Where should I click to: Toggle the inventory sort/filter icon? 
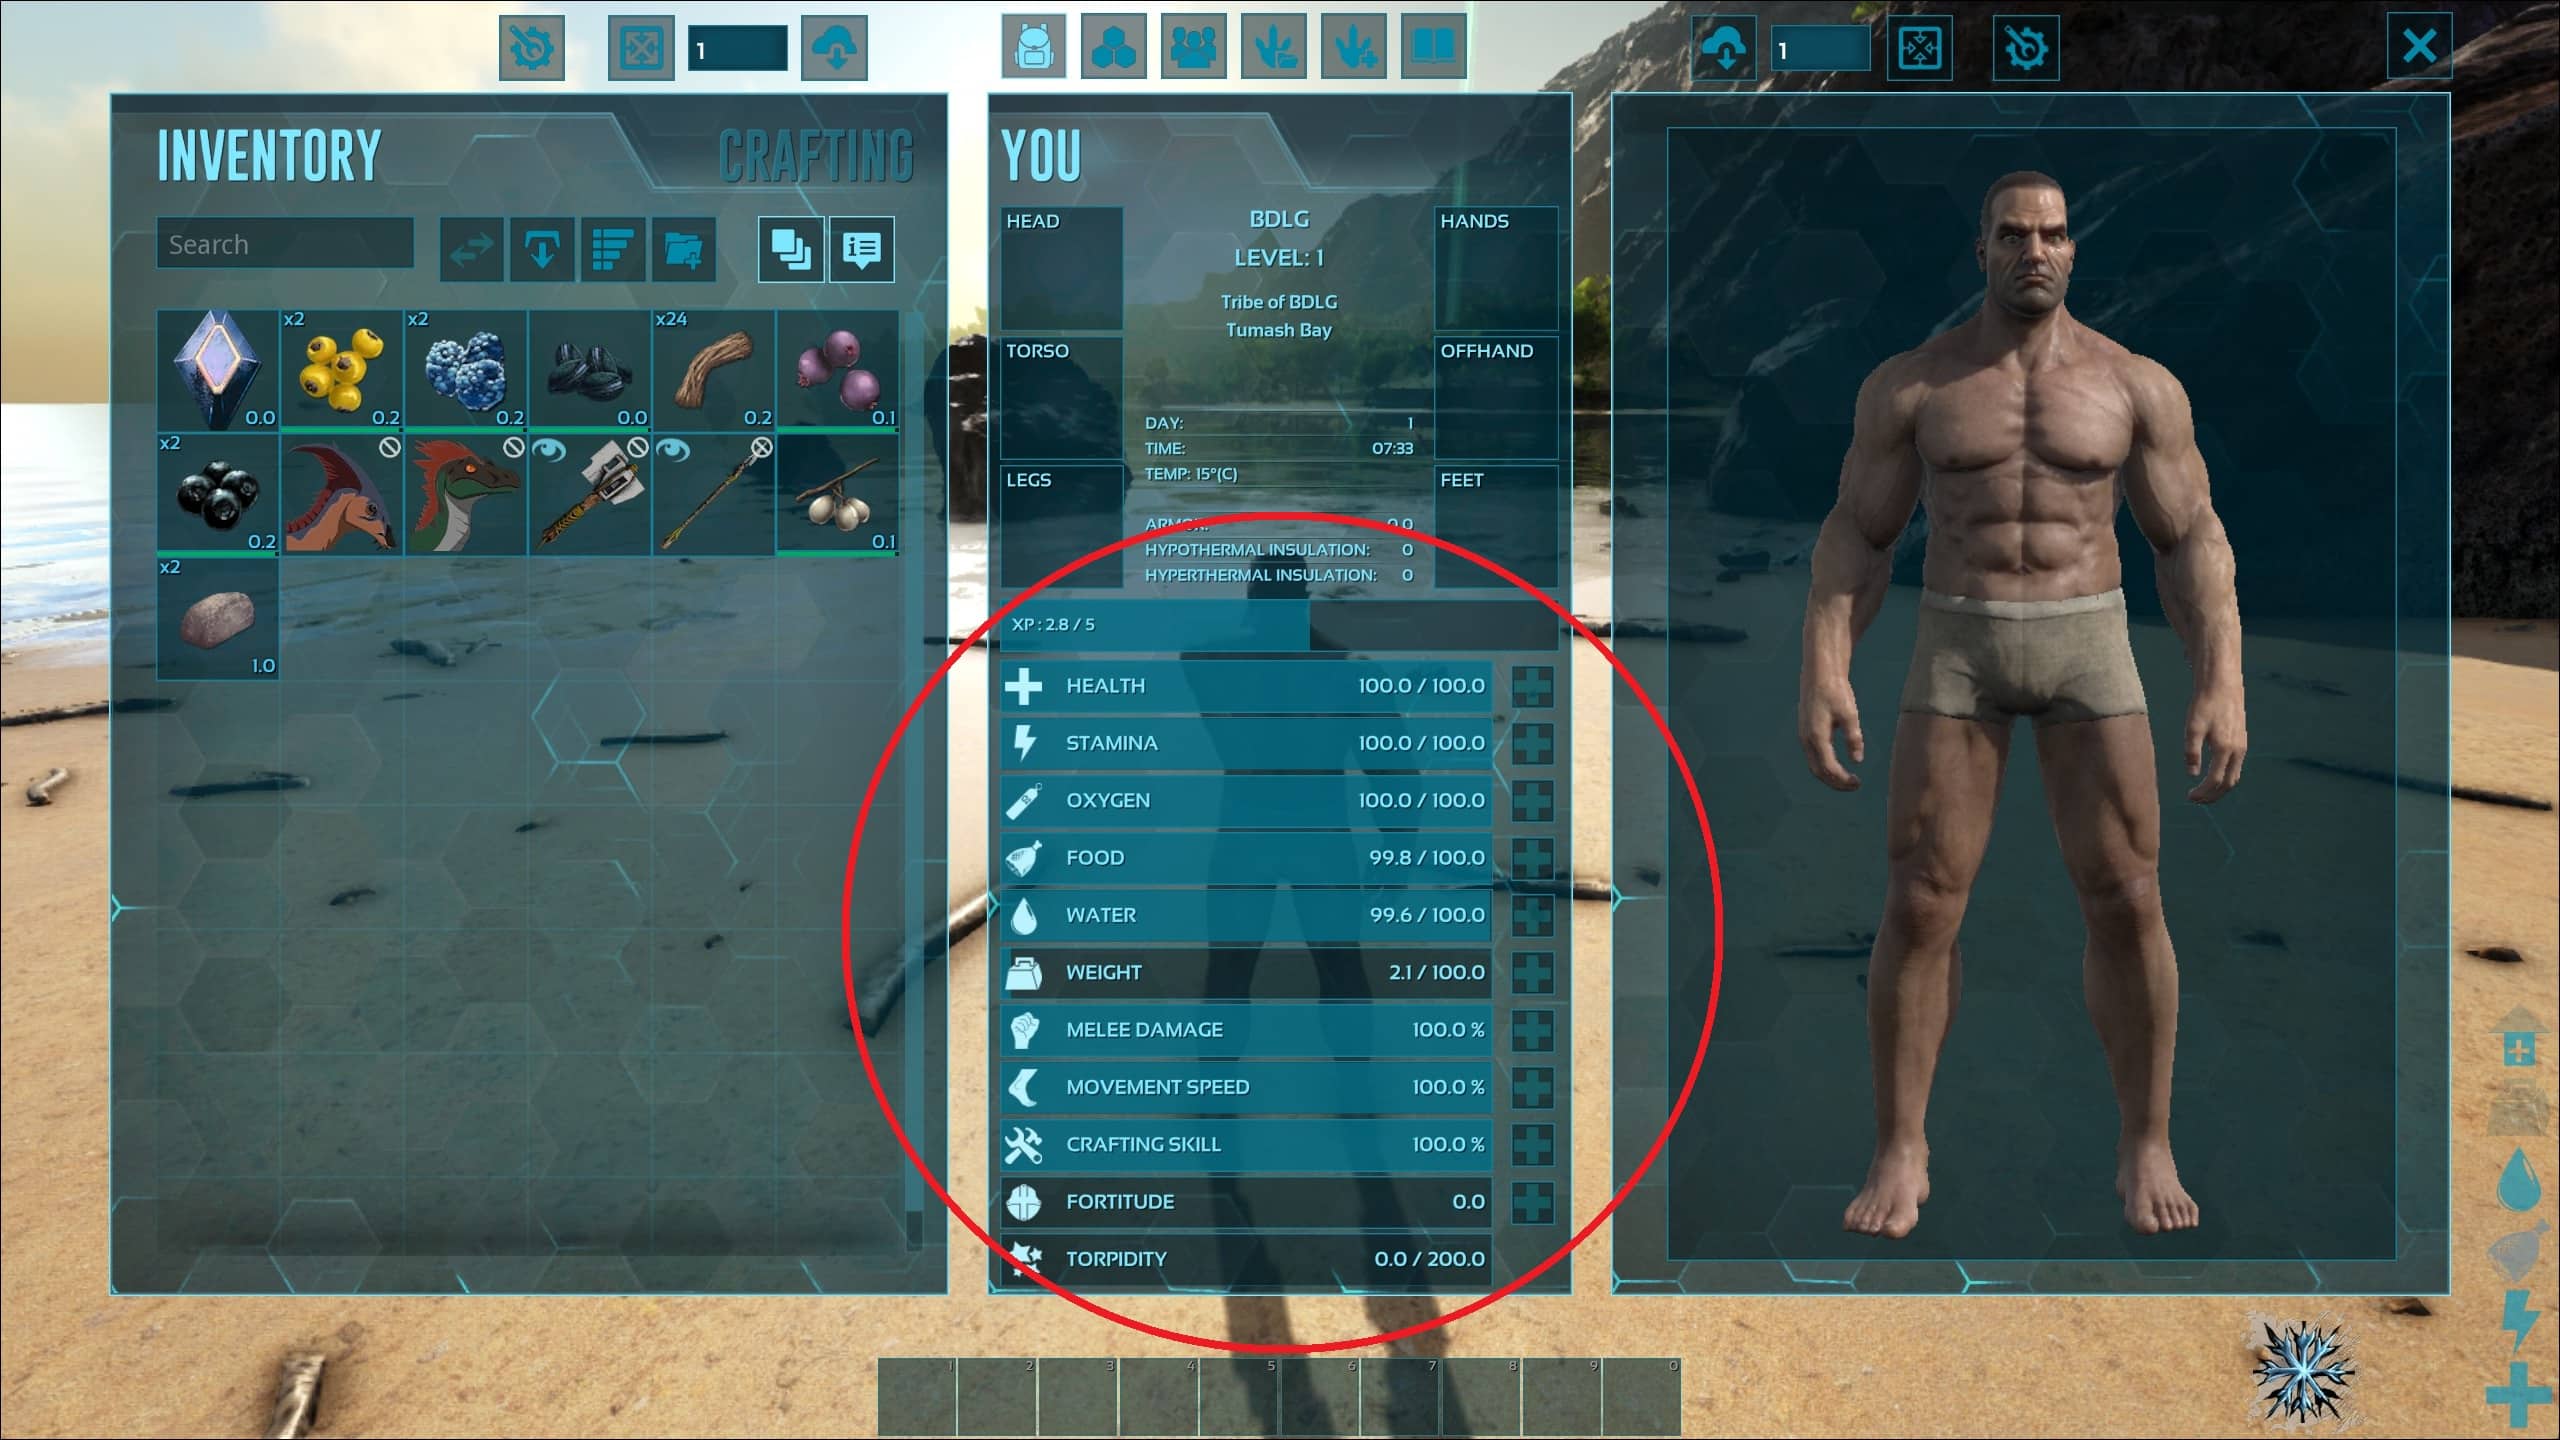coord(608,246)
